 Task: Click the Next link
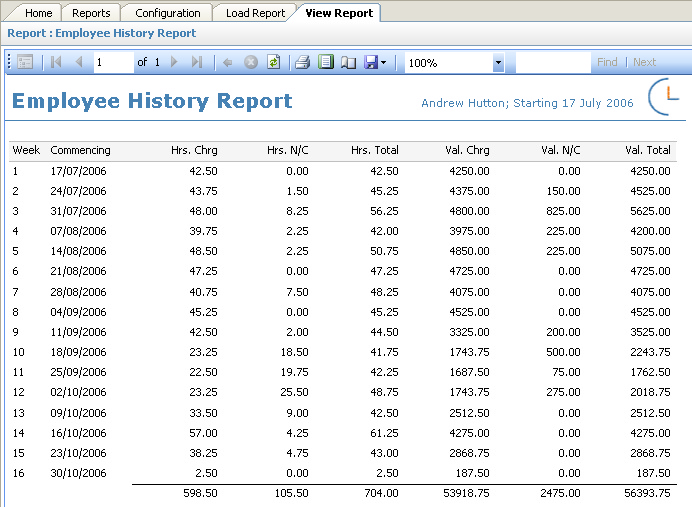644,62
